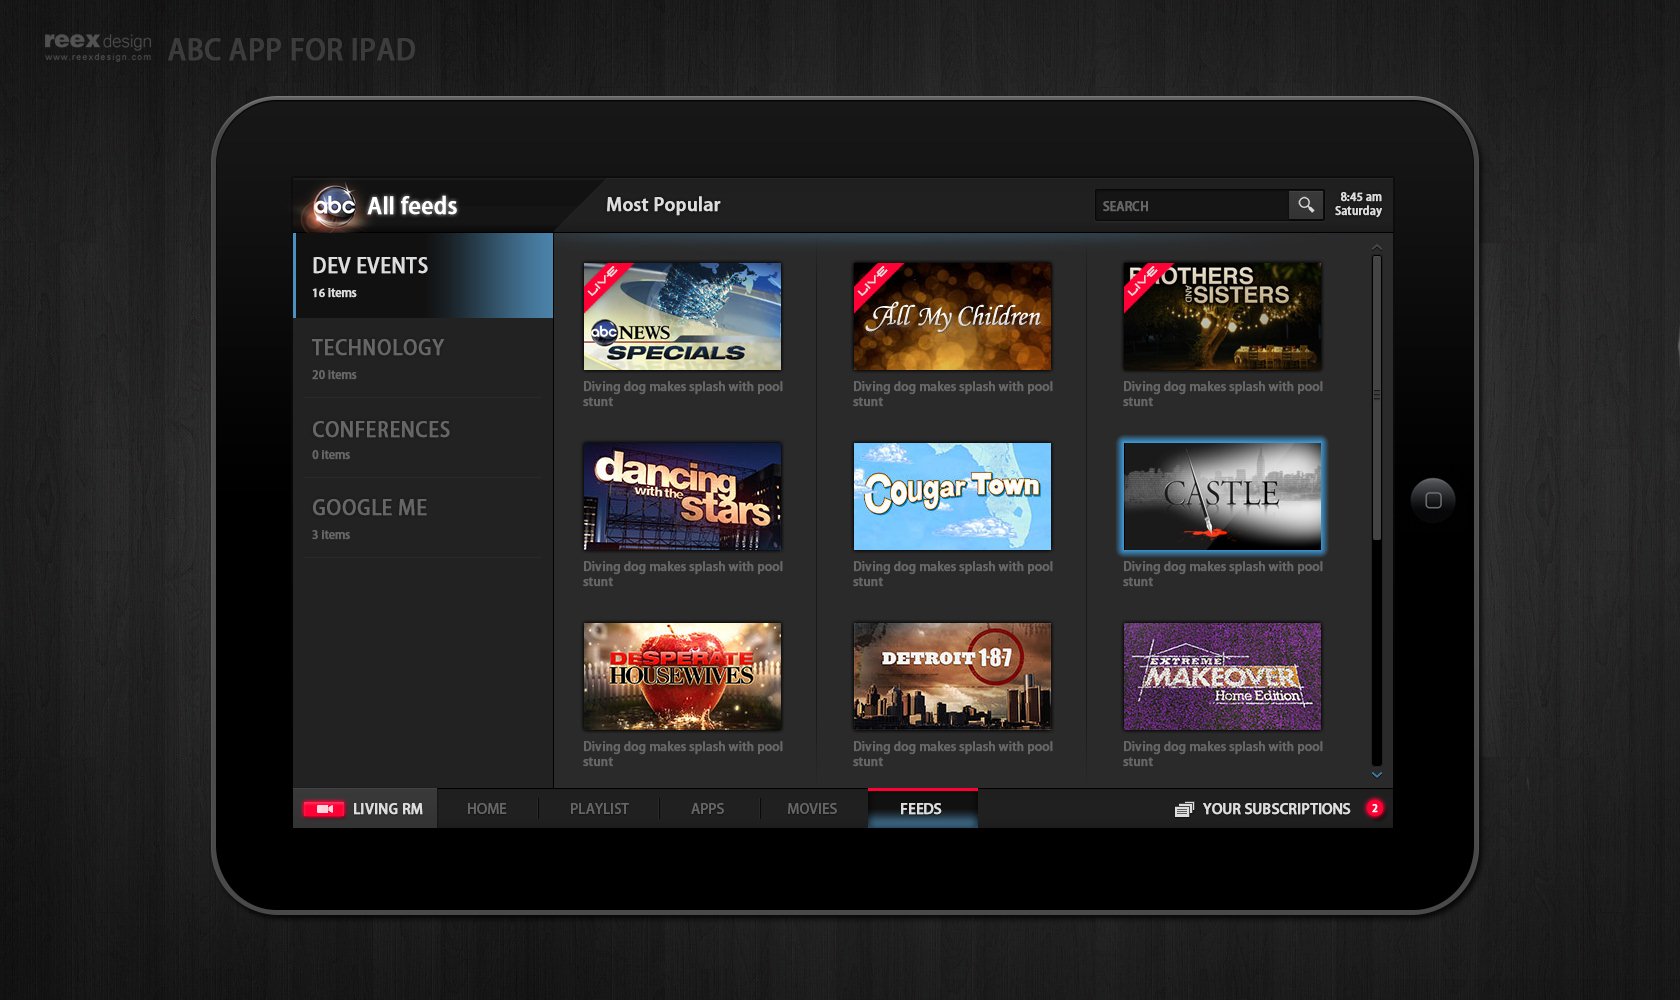This screenshot has height=1000, width=1680.
Task: Switch to the HOME tab
Action: 487,809
